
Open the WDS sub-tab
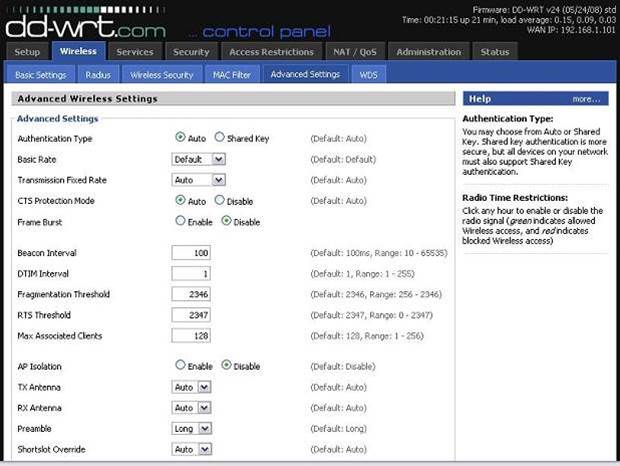(x=369, y=74)
